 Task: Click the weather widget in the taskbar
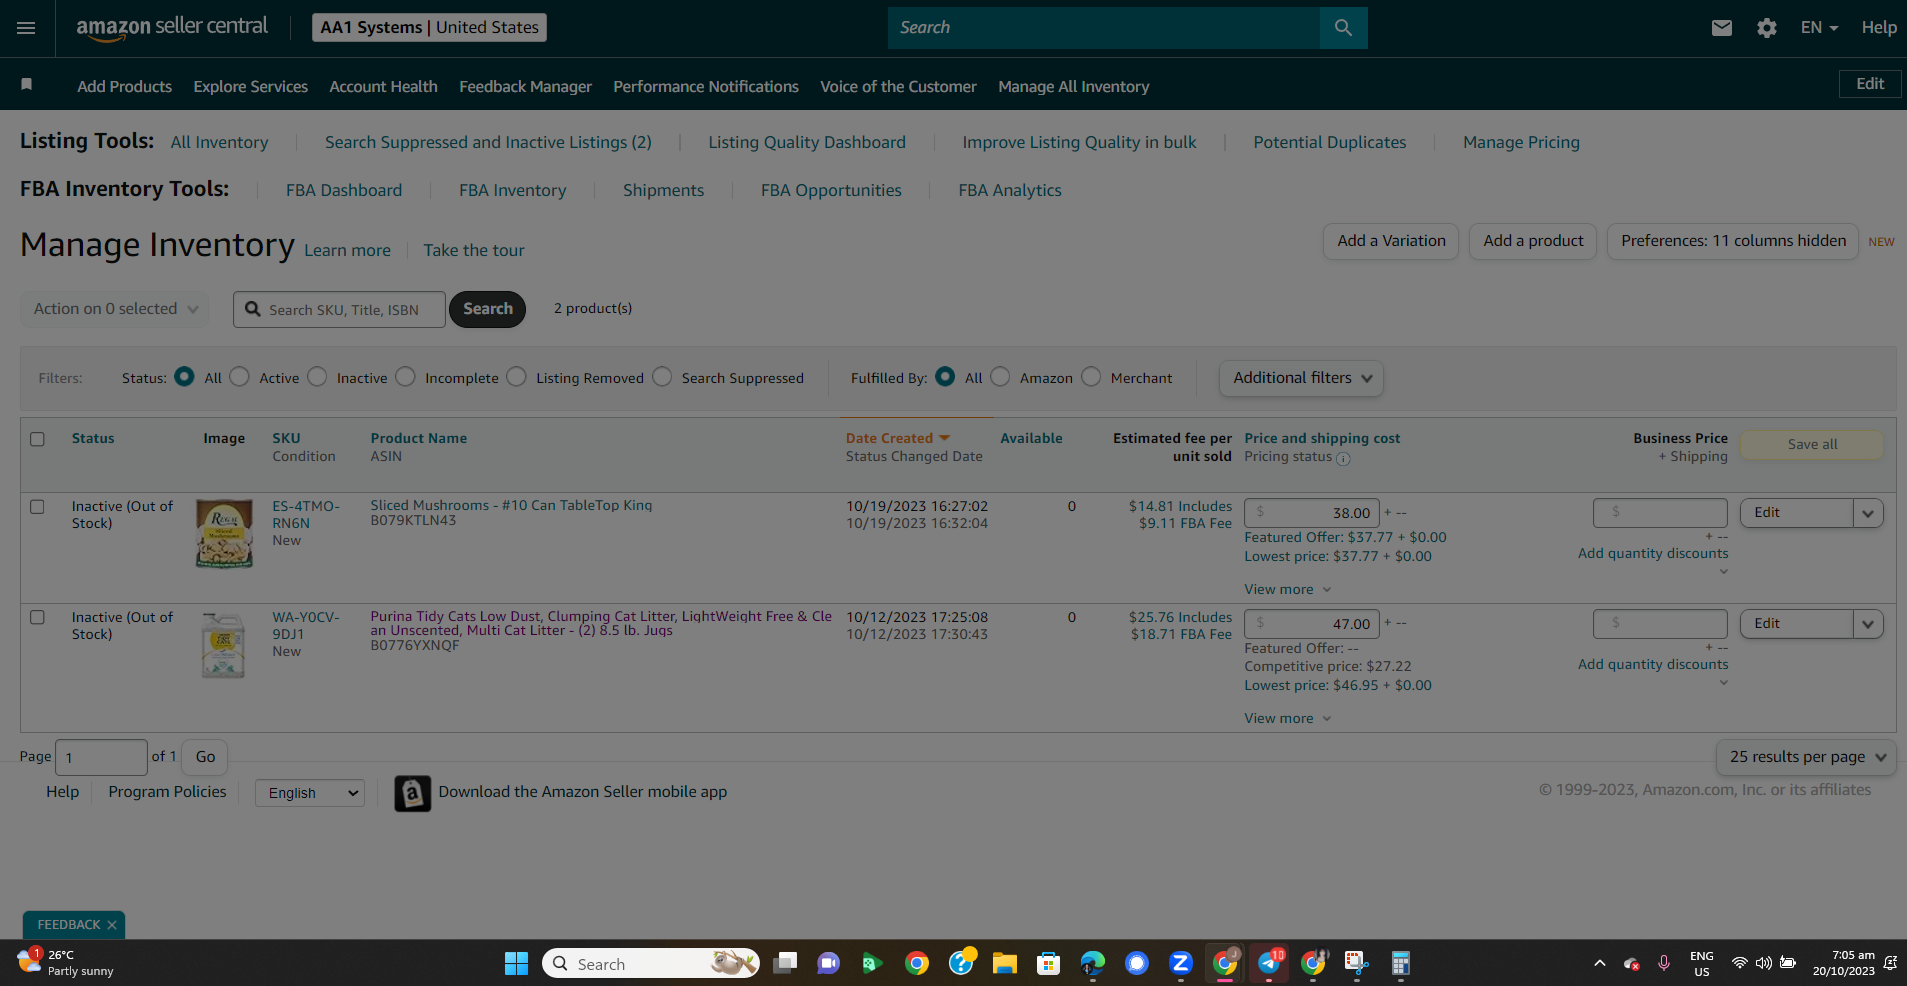coord(66,963)
